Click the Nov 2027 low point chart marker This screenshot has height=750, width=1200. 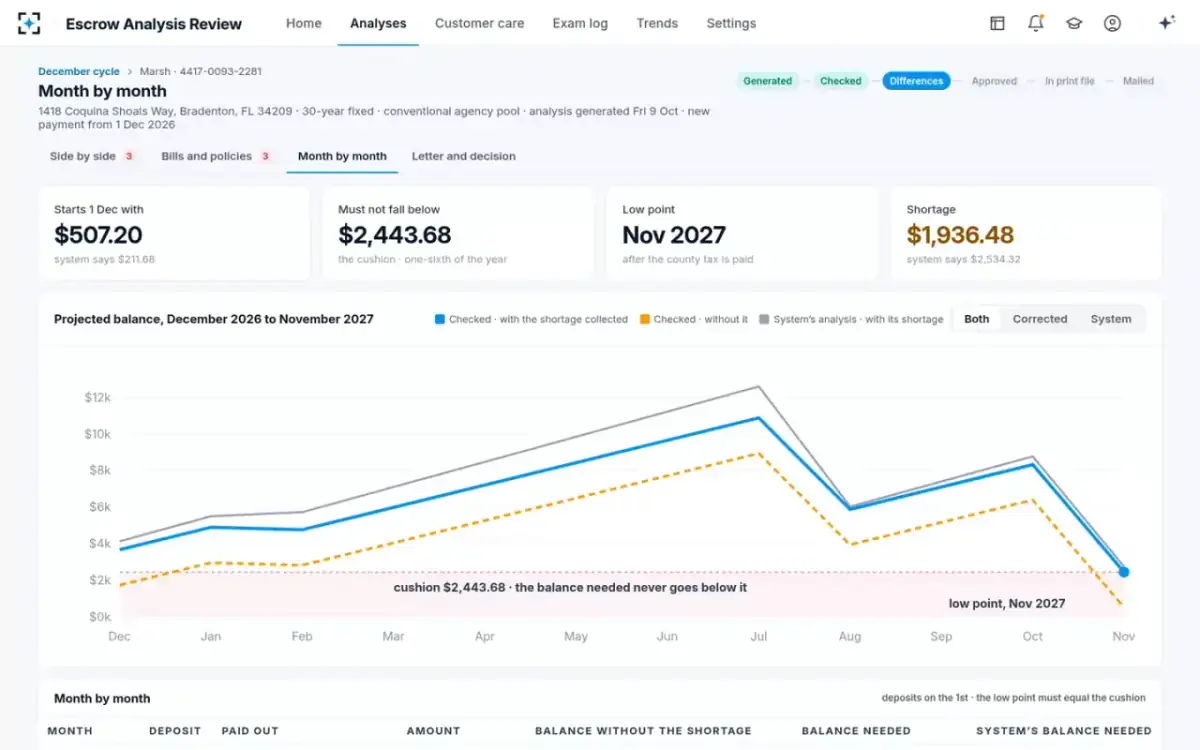tap(1124, 572)
